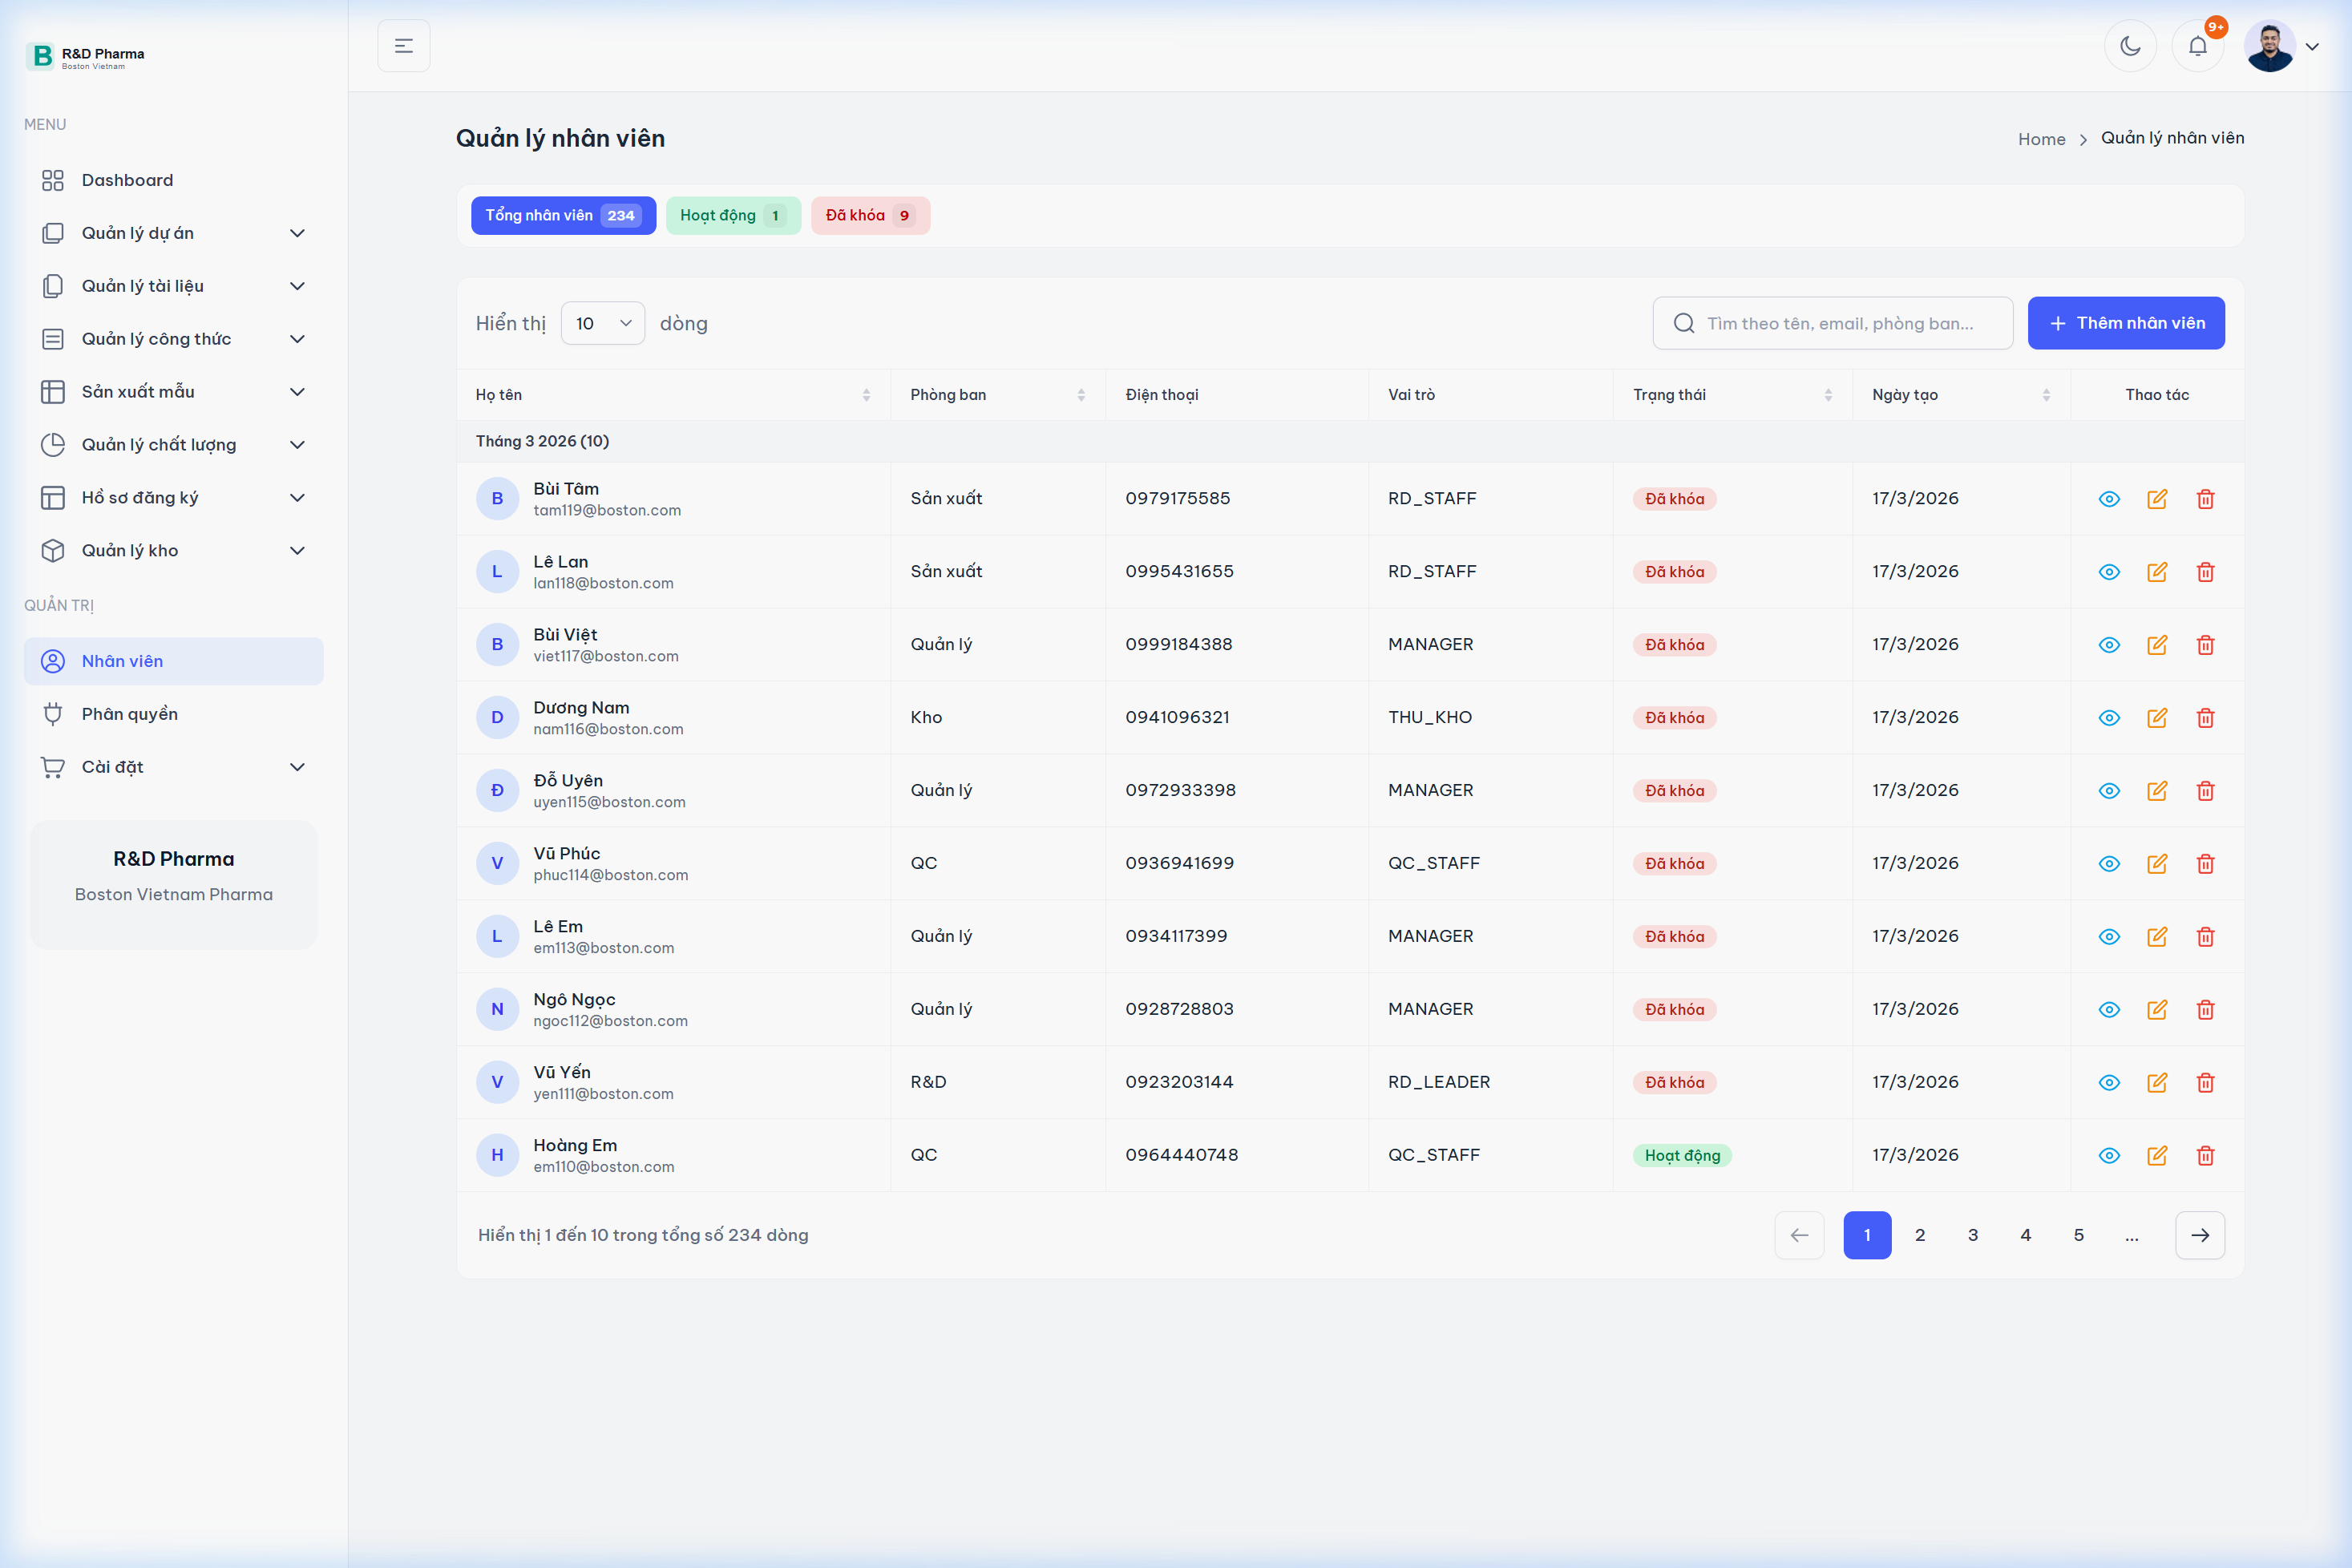The width and height of the screenshot is (2352, 1568).
Task: Click the Thêm nhân viên button
Action: click(x=2126, y=322)
